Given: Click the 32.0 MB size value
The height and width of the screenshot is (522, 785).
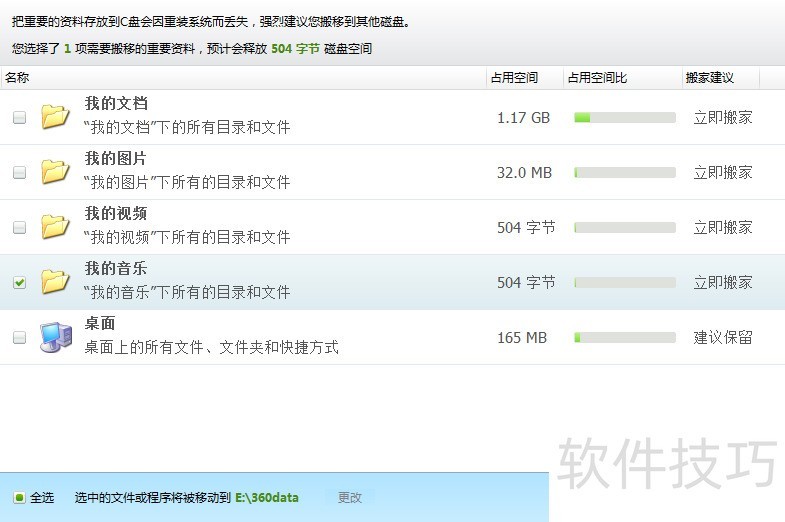Looking at the screenshot, I should pos(524,173).
